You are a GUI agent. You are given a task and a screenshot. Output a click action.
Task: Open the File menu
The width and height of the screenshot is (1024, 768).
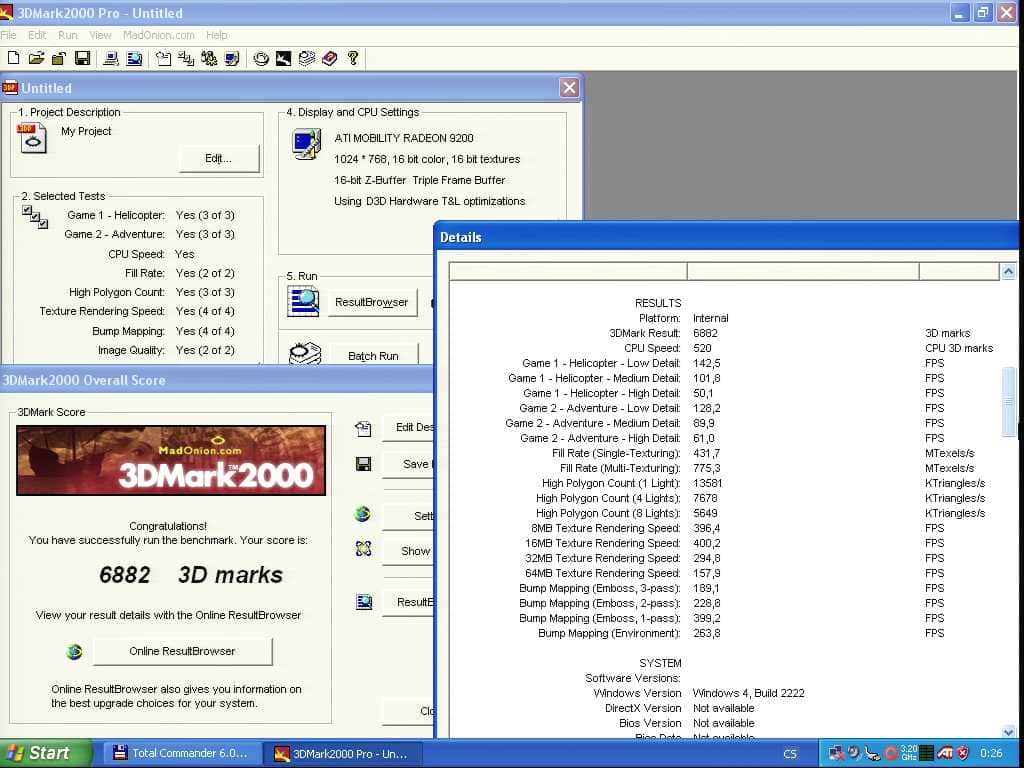(x=8, y=35)
